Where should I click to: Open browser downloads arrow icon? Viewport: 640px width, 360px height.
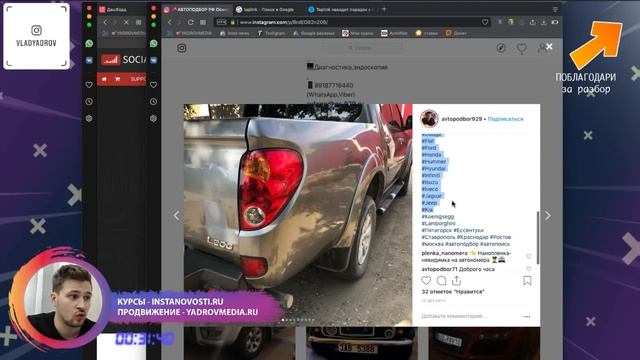[x=544, y=22]
